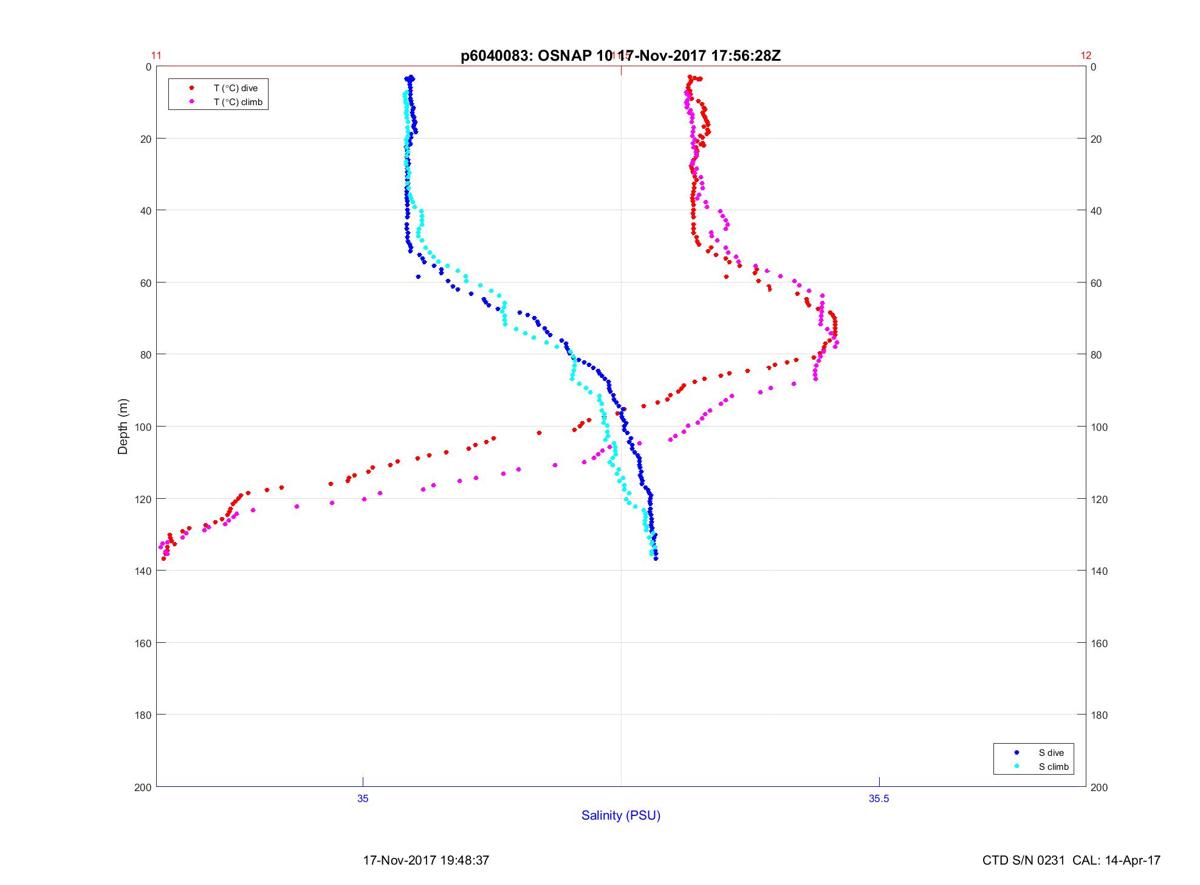Click the '35' salinity tick label
The width and height of the screenshot is (1200, 885).
pyautogui.click(x=363, y=798)
